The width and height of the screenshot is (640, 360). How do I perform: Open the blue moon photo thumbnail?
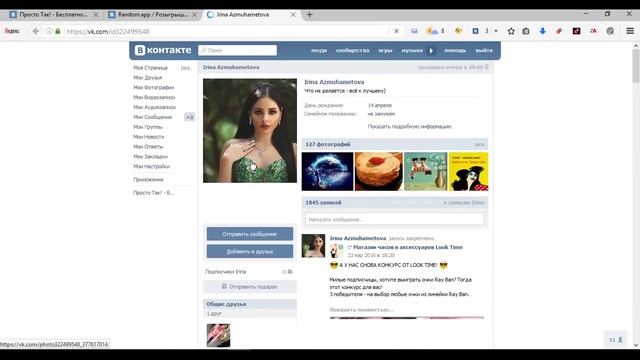(x=327, y=171)
